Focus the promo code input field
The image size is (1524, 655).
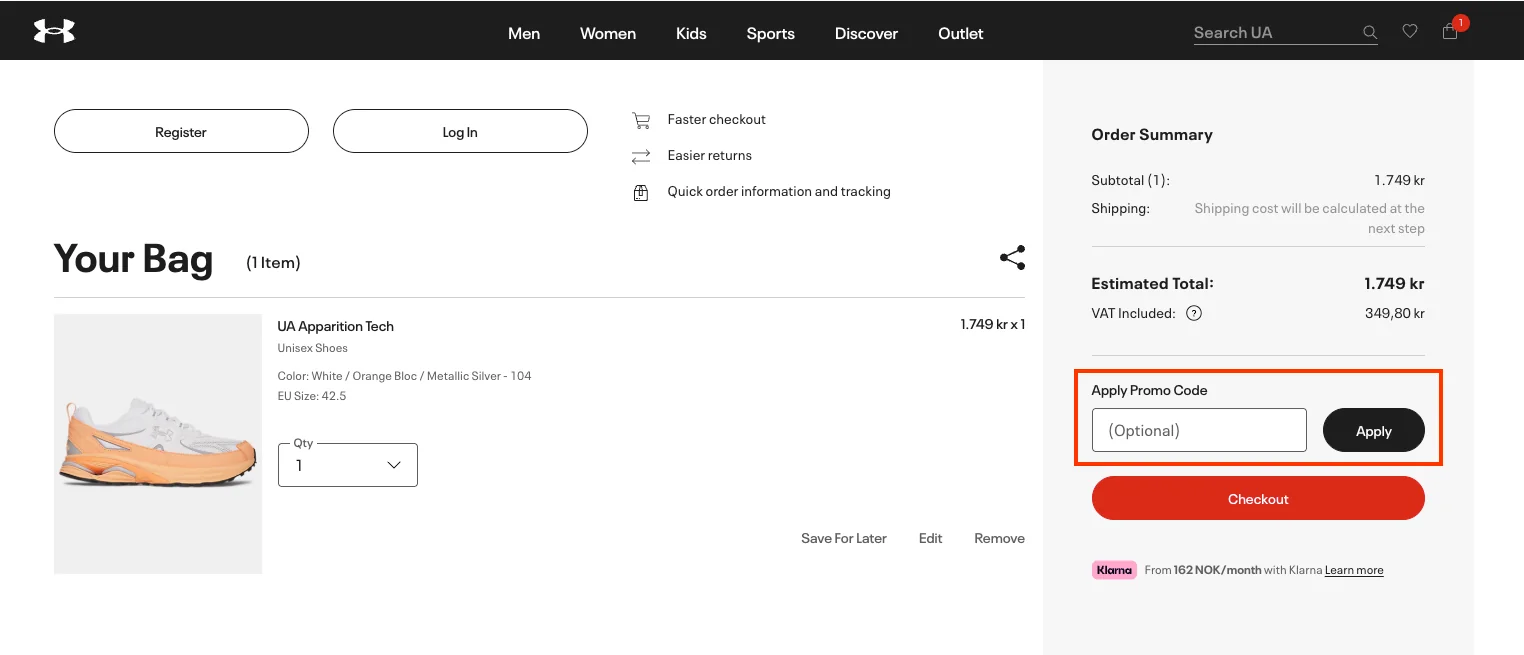(1199, 430)
